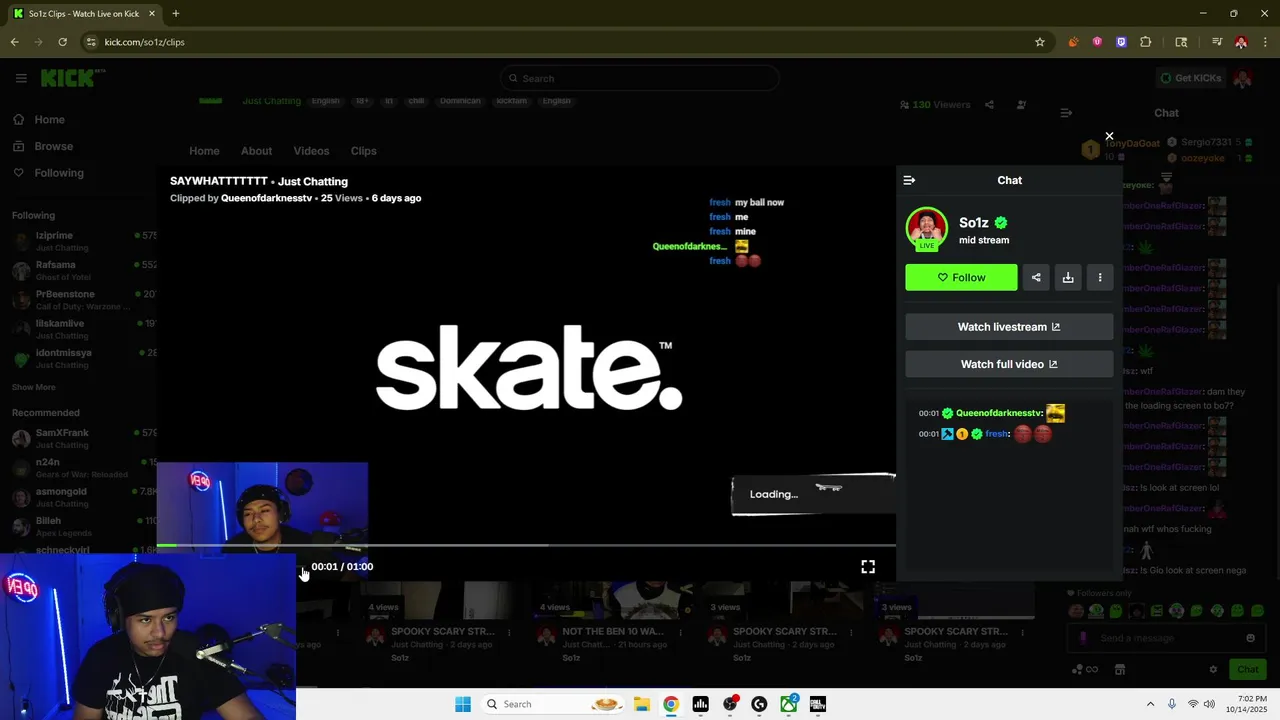
Task: Open Chrome three-dot menu
Action: click(1265, 42)
